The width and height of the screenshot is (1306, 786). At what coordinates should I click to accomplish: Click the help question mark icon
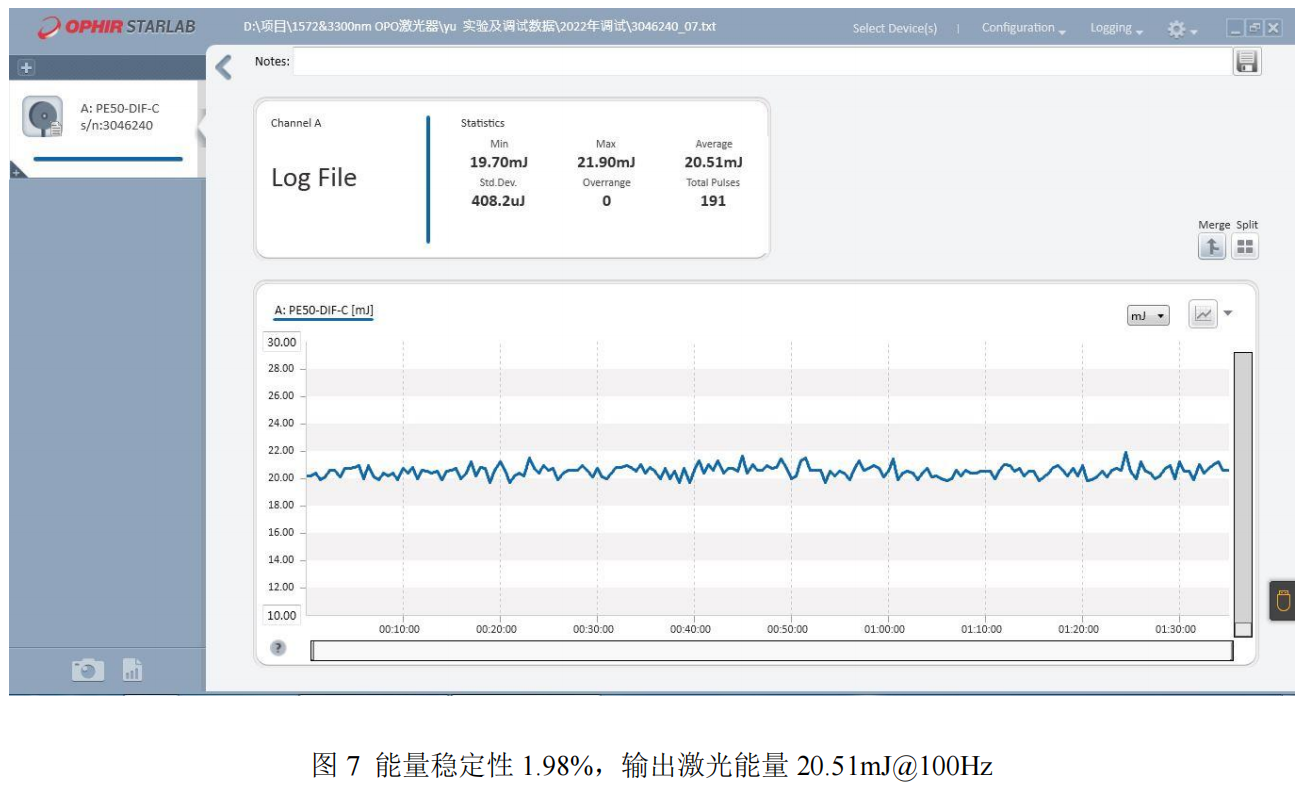[x=279, y=648]
